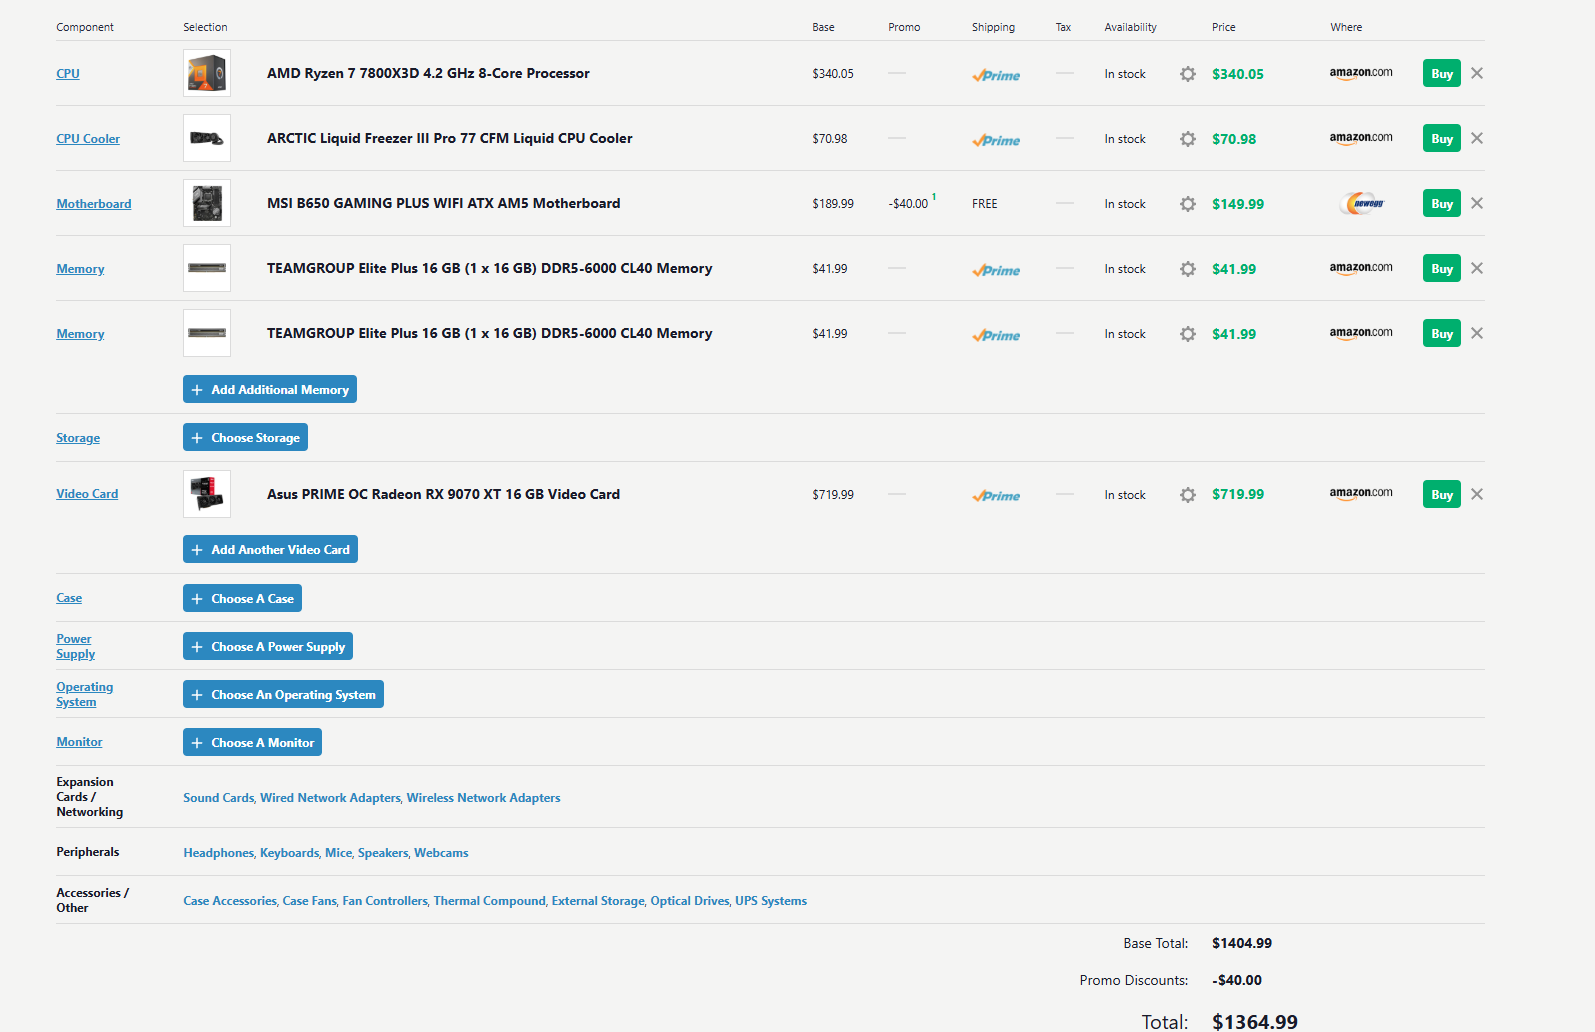Click the $149.99 green price link

[1238, 204]
